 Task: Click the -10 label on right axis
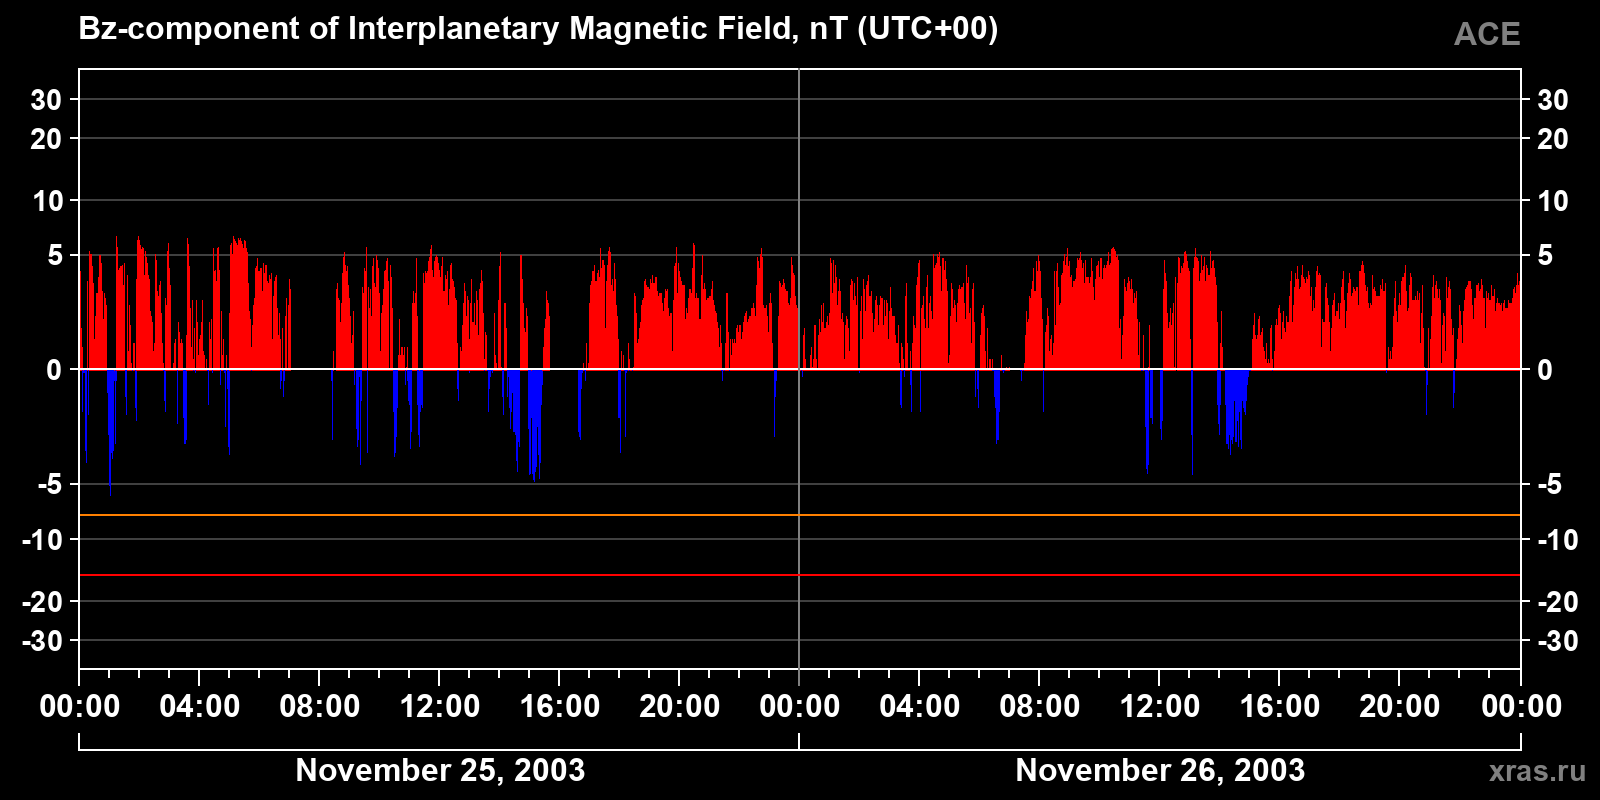pyautogui.click(x=1557, y=540)
